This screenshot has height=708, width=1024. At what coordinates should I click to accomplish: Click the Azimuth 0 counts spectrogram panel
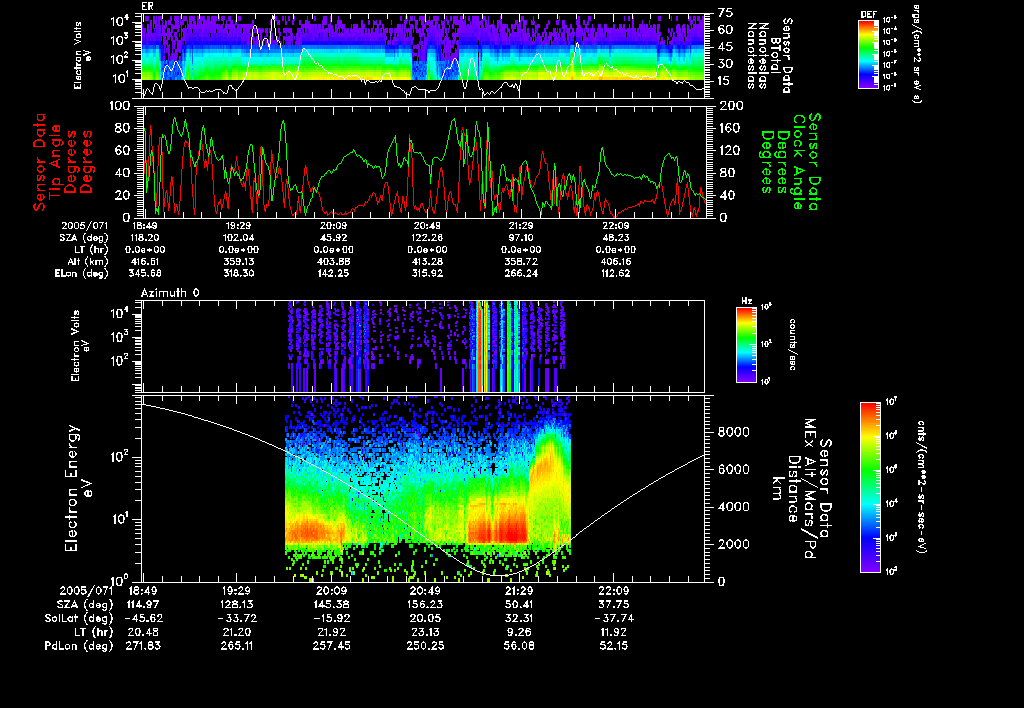point(424,346)
